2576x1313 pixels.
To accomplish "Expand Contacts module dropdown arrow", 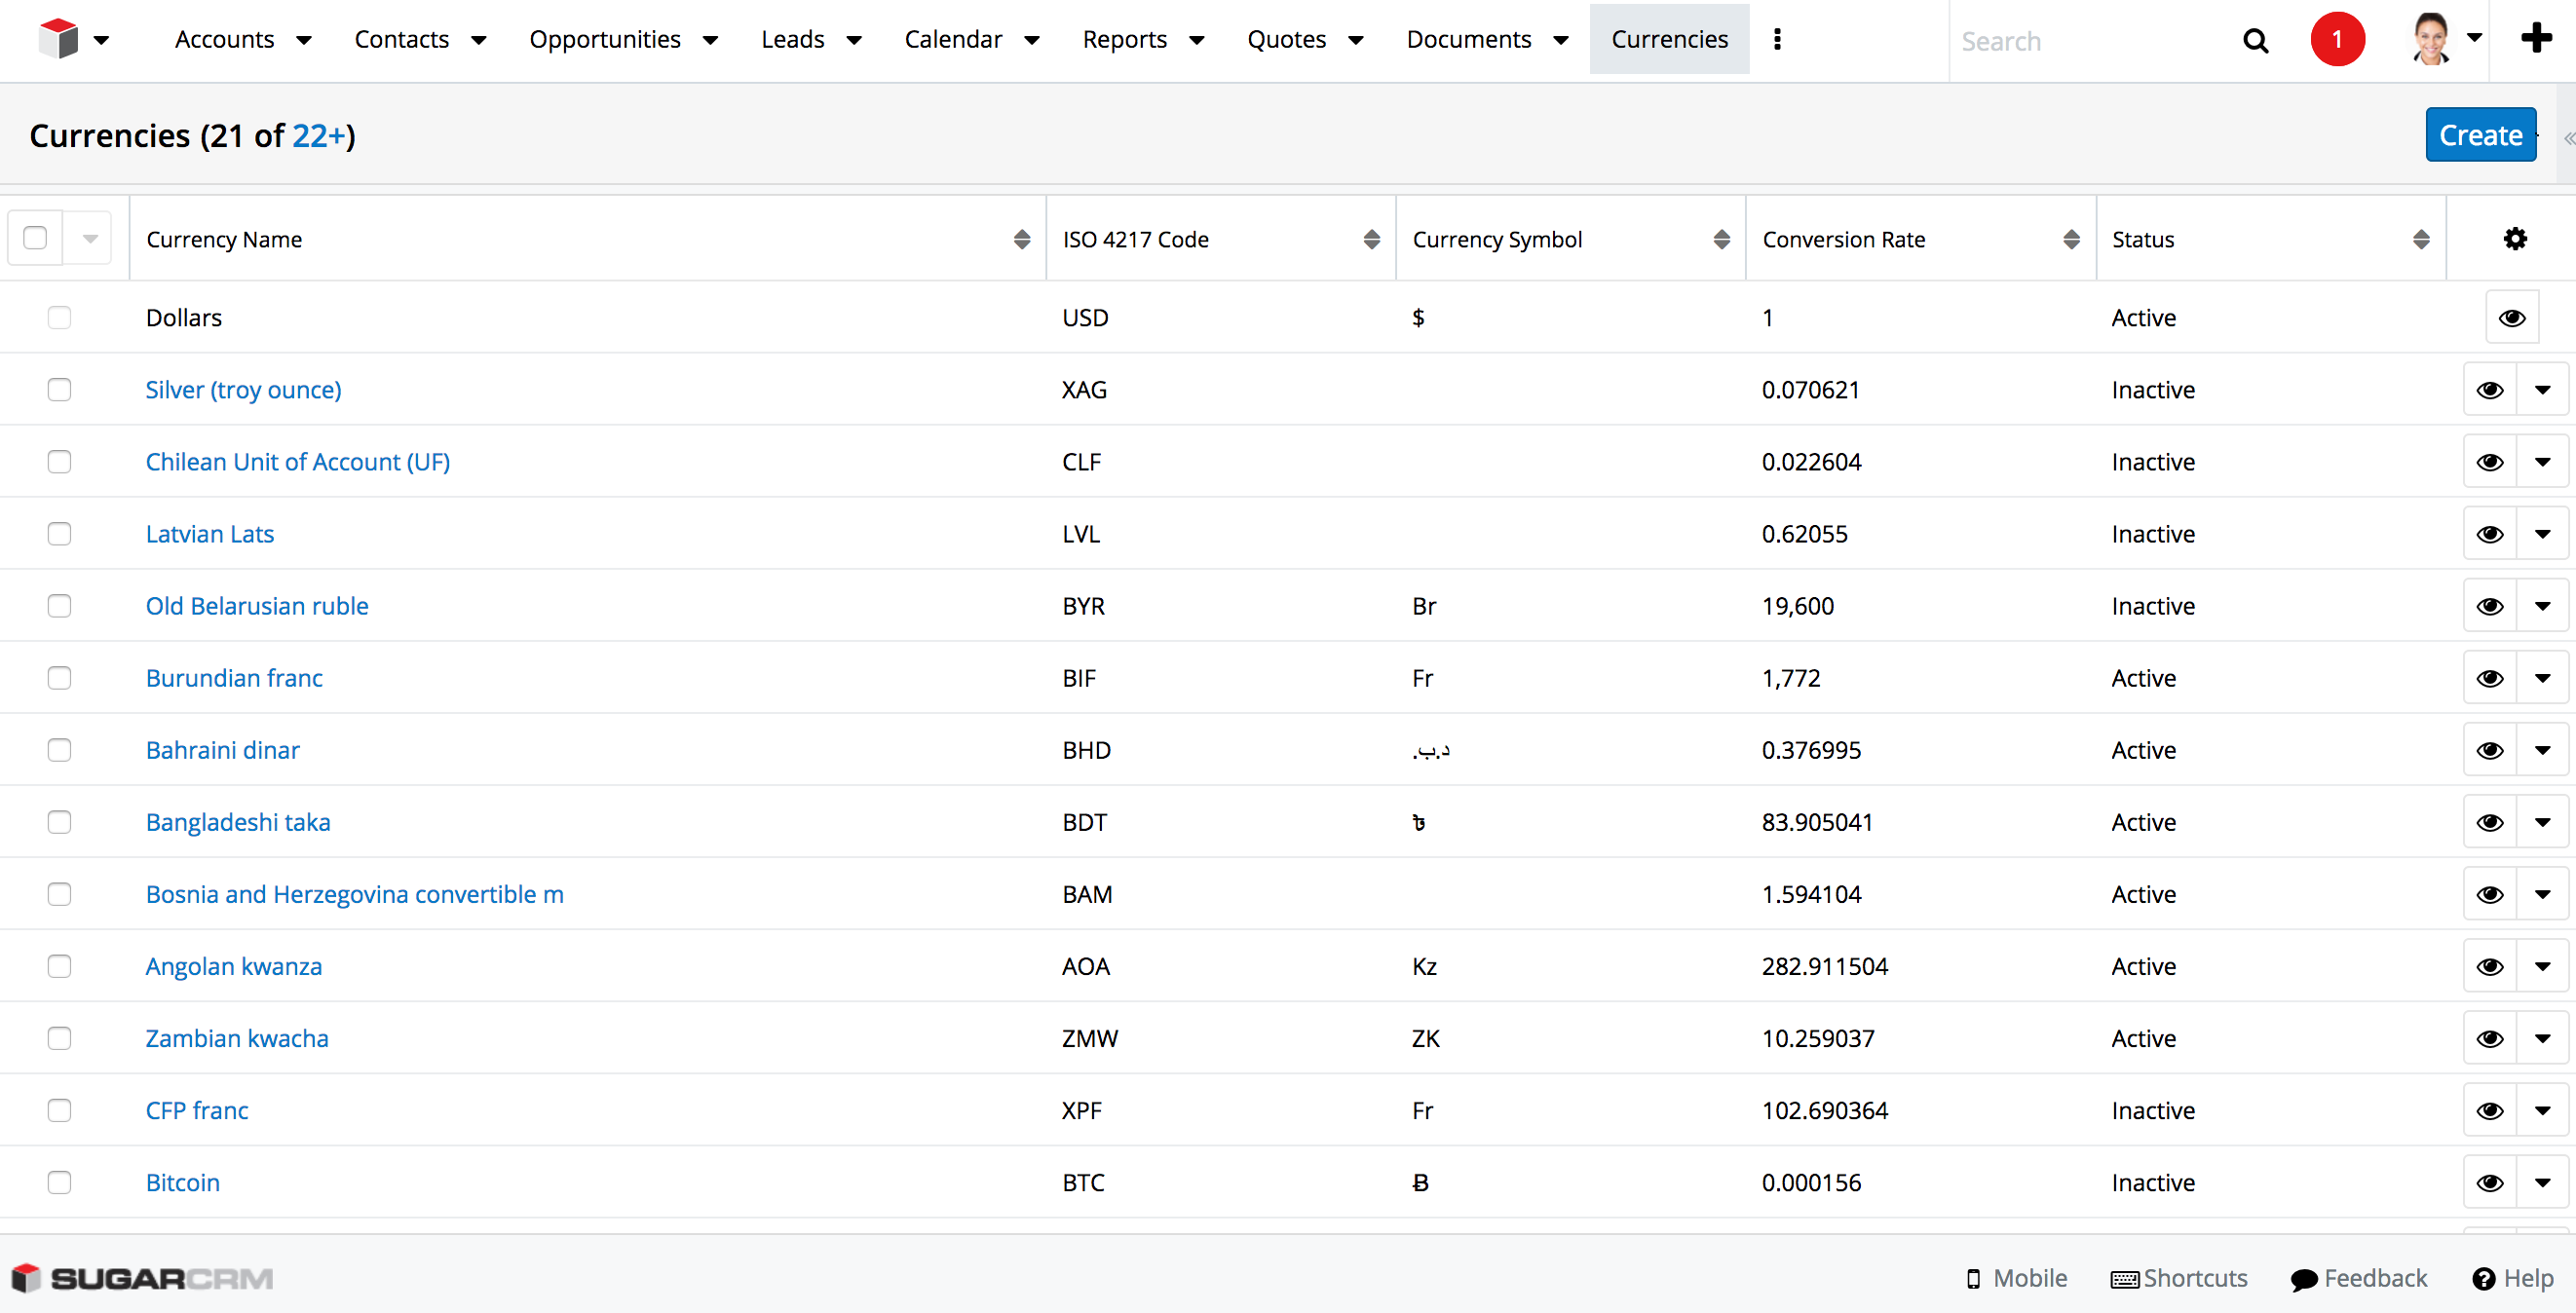I will point(478,40).
